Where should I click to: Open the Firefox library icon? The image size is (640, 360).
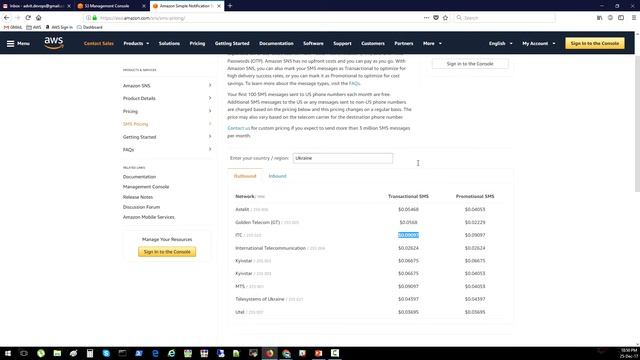(600, 18)
